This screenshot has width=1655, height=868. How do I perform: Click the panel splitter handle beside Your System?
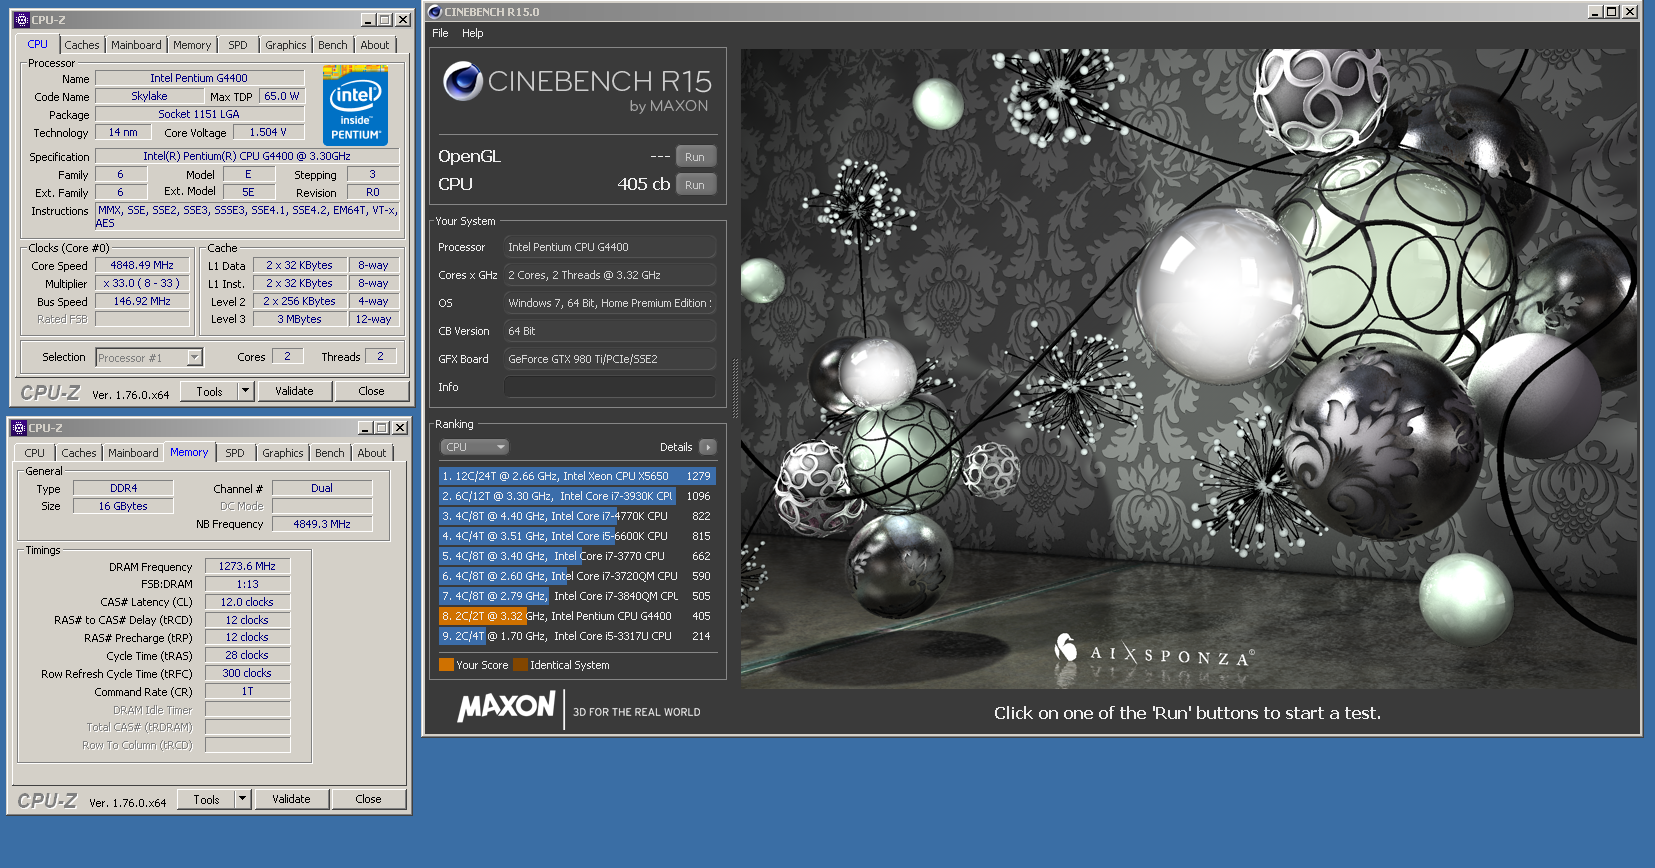(736, 388)
